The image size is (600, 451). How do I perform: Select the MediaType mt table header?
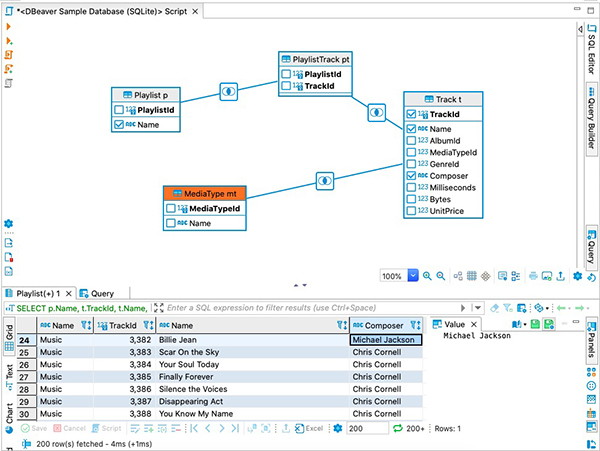pyautogui.click(x=204, y=194)
